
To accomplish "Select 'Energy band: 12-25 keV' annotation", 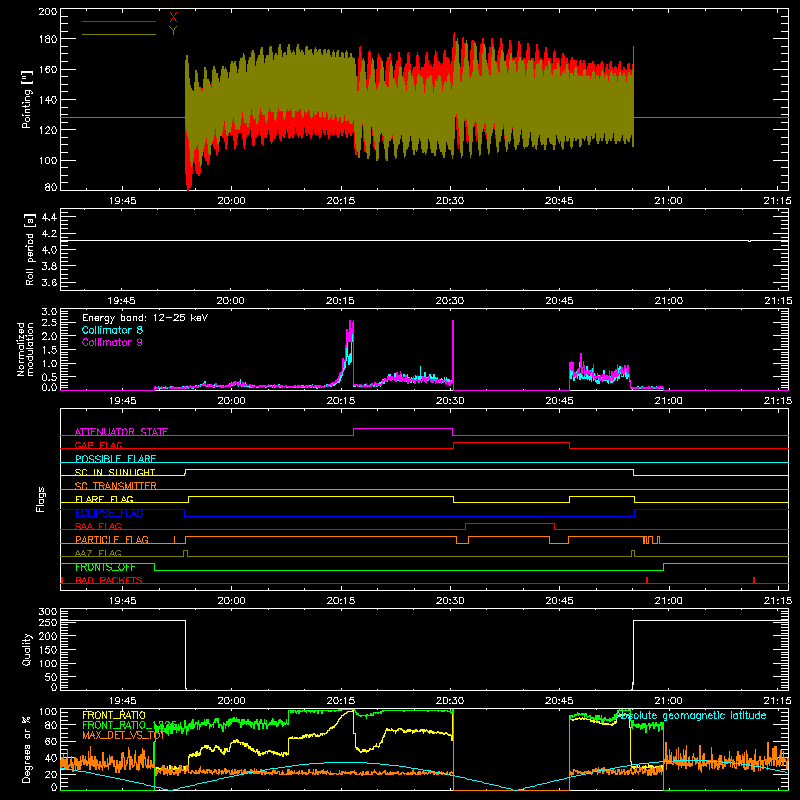I will (x=145, y=318).
